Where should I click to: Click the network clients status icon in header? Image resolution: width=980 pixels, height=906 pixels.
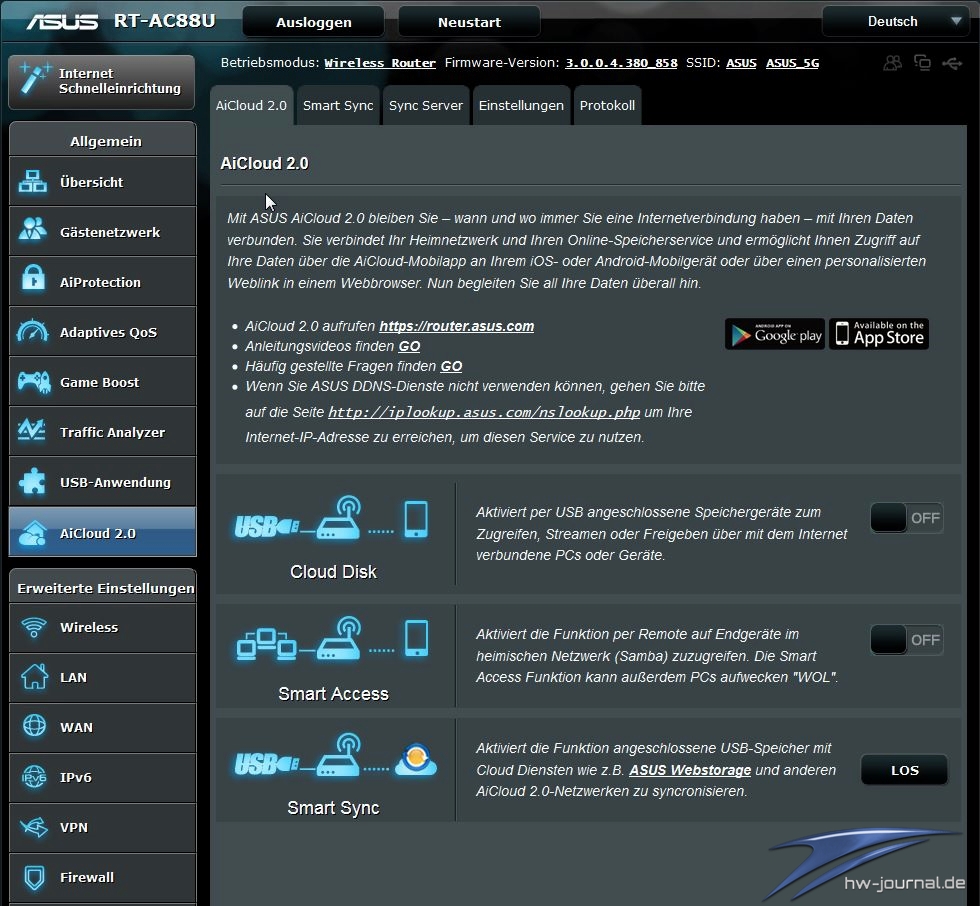pos(922,62)
